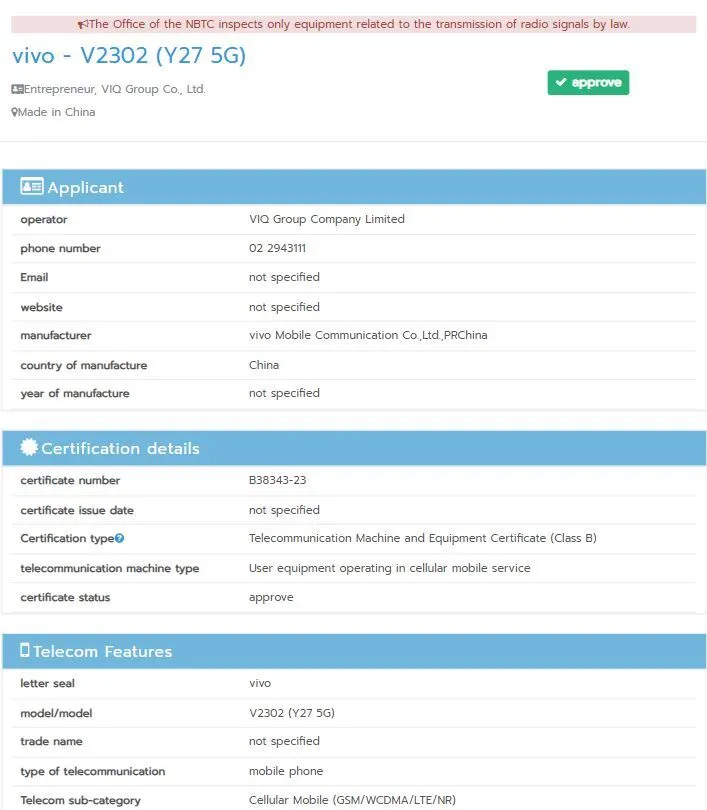Click the 'Certification type' row label
The image size is (707, 810).
click(x=67, y=538)
